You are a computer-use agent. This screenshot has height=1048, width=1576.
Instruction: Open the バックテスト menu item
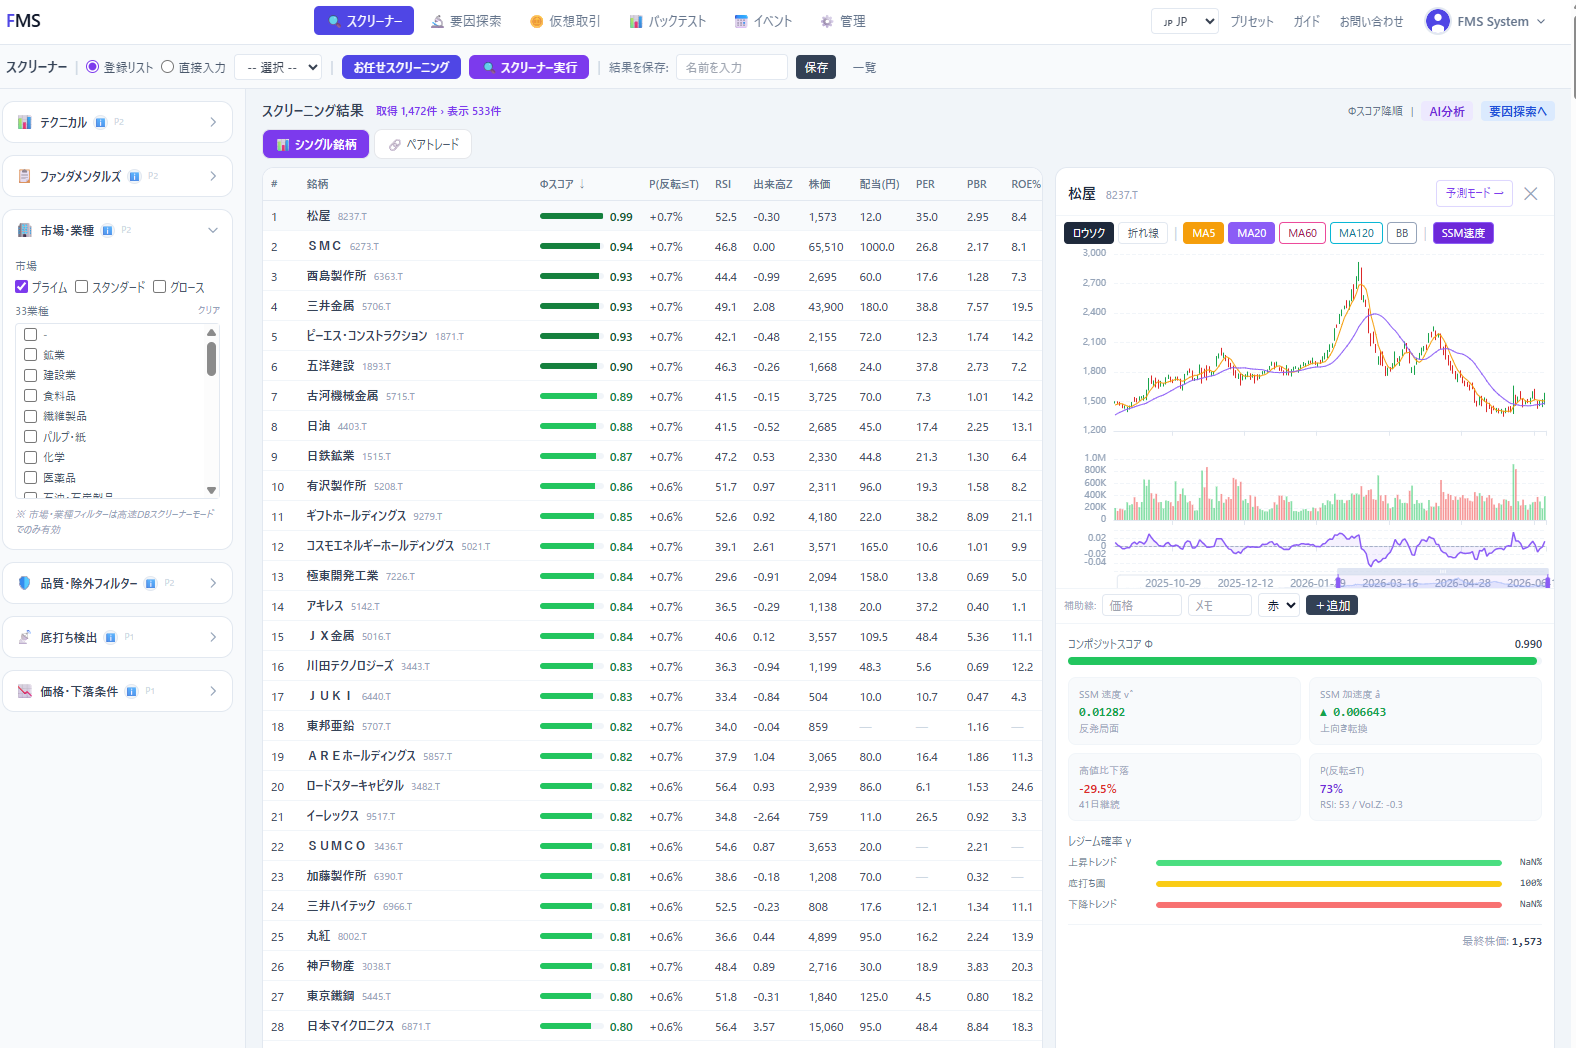(667, 21)
